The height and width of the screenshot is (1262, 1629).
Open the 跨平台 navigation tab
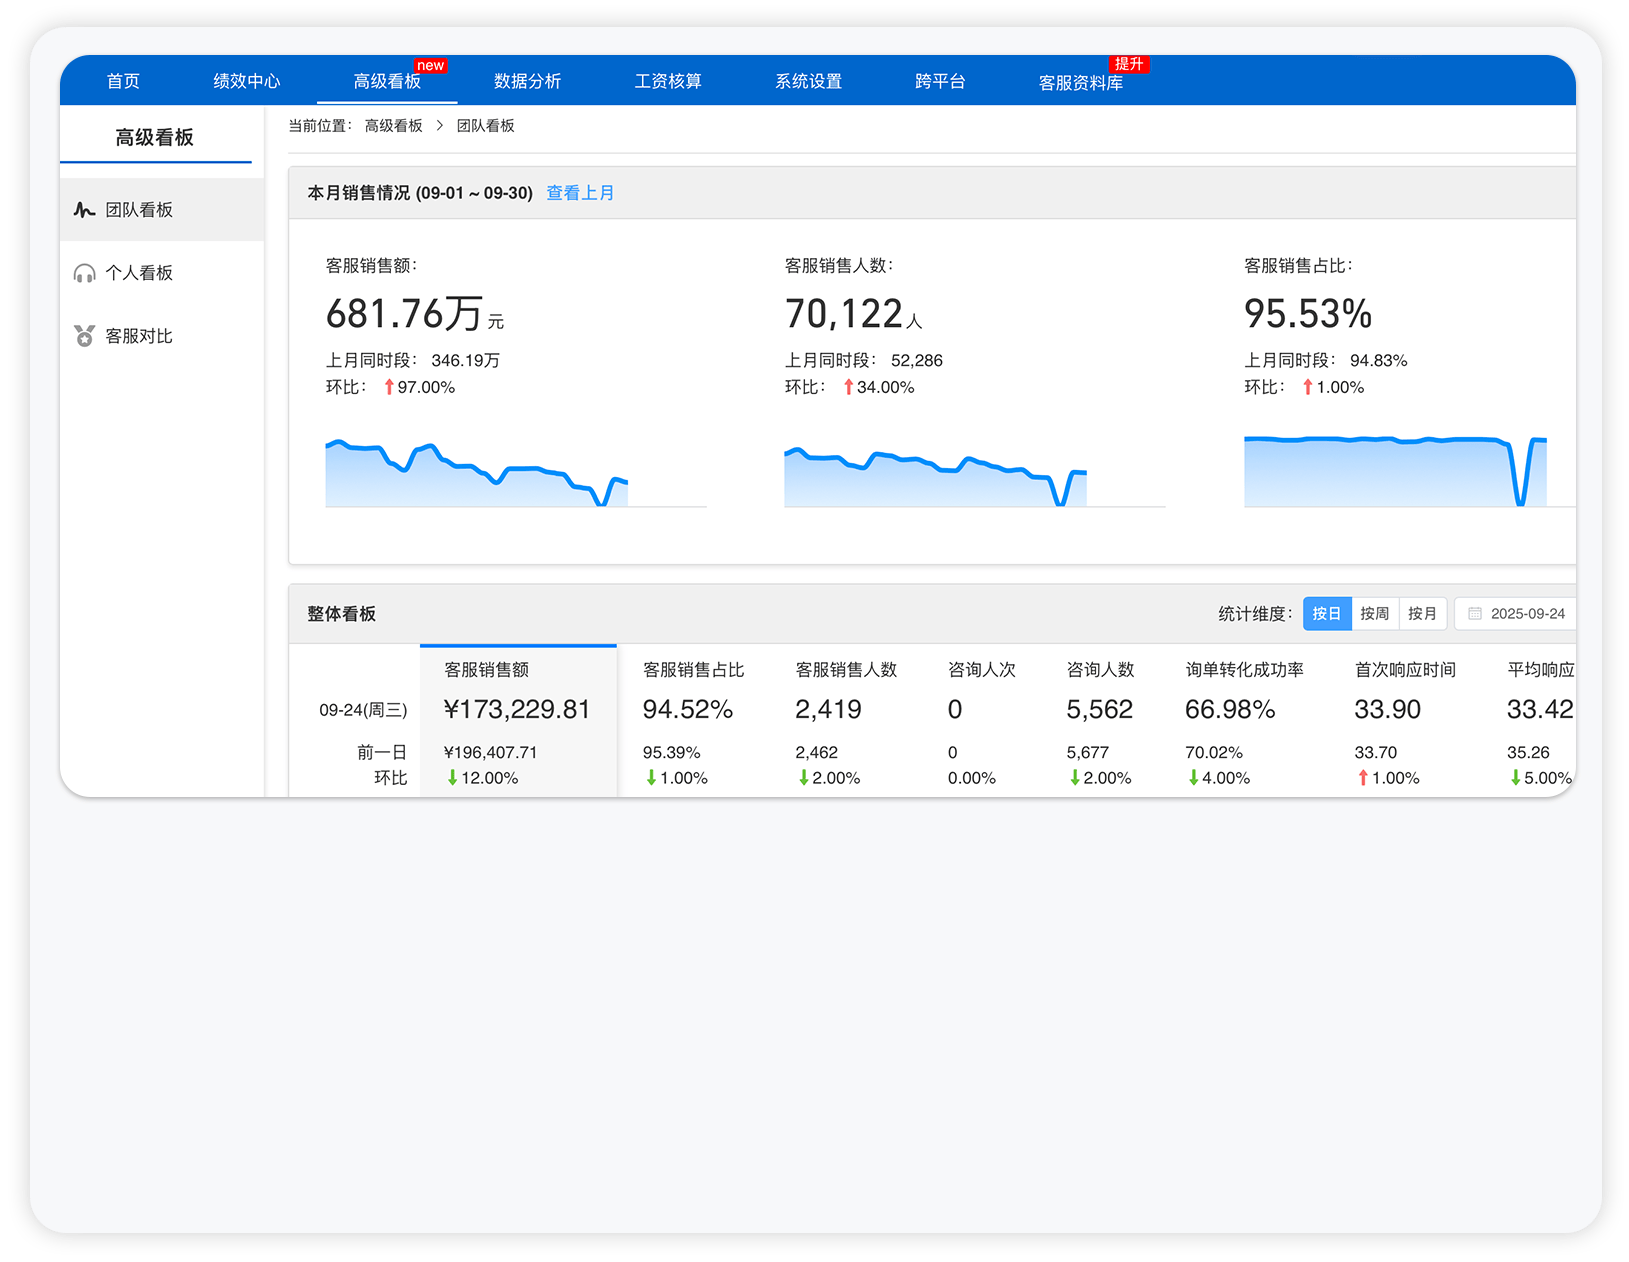(940, 81)
